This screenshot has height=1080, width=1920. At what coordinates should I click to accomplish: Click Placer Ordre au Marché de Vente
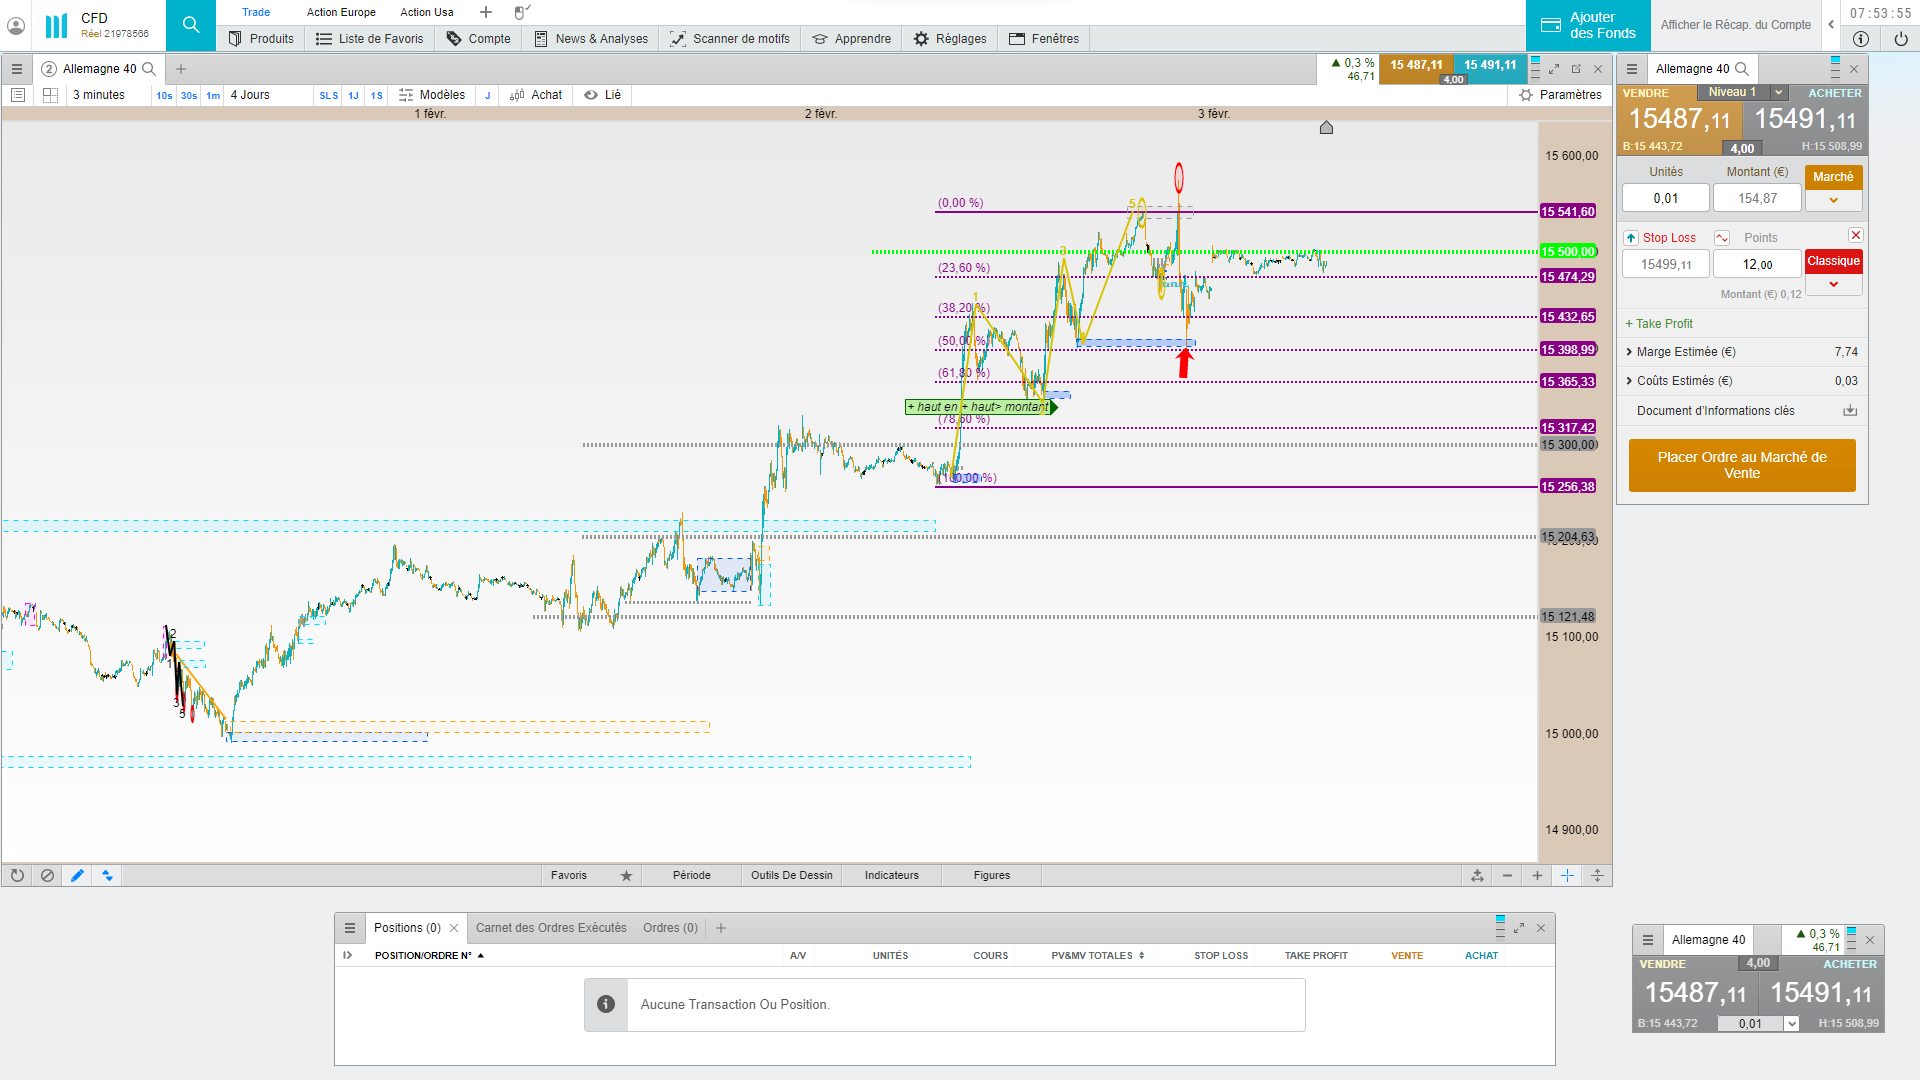point(1742,465)
